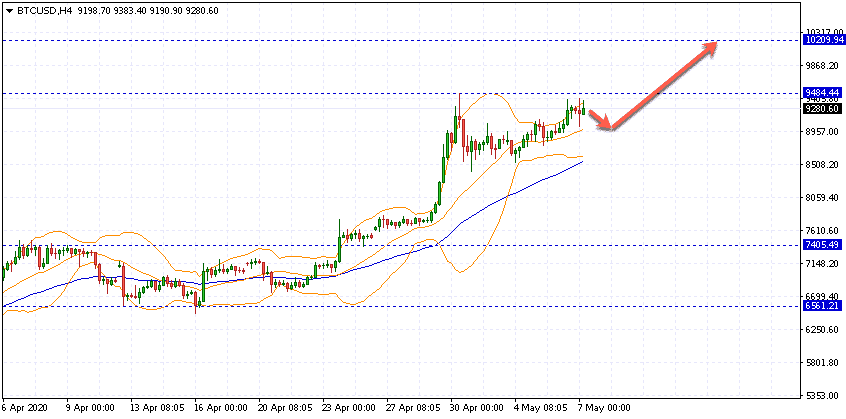Click the low price value 9190.90
The image size is (846, 419).
[168, 11]
